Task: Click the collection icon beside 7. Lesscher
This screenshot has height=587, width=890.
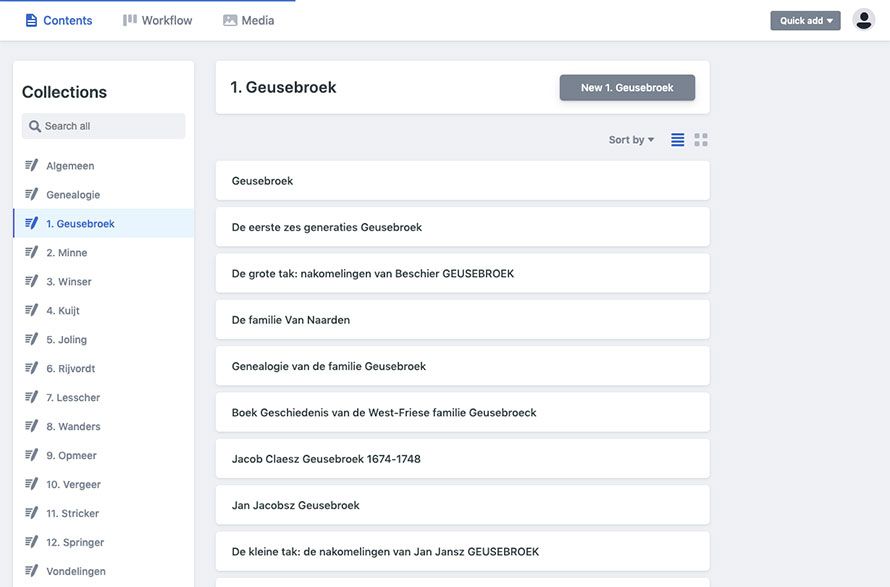Action: [x=31, y=397]
